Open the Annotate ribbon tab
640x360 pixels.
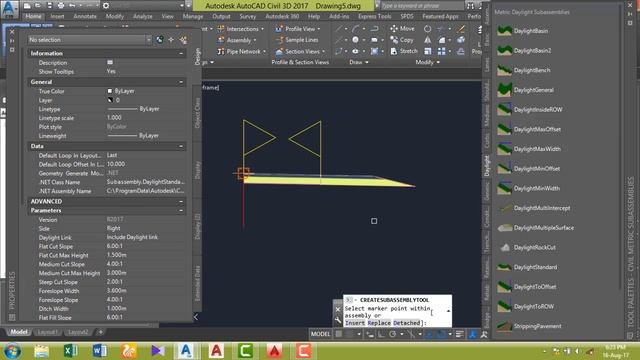(x=85, y=16)
